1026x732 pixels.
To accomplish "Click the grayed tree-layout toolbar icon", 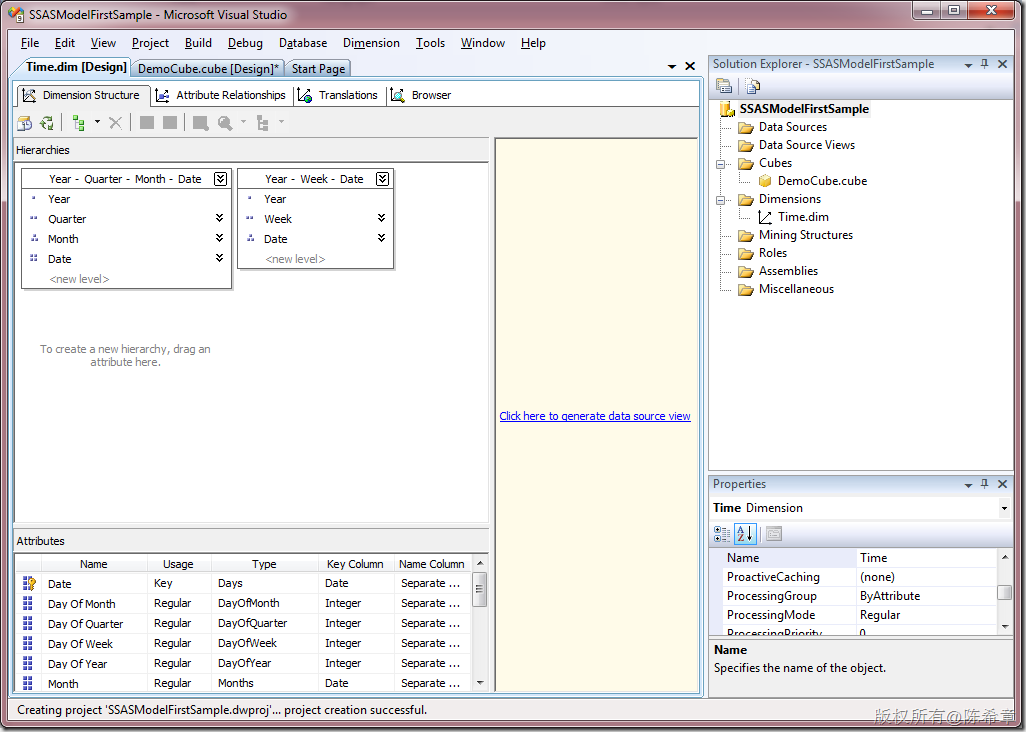I will [x=263, y=122].
